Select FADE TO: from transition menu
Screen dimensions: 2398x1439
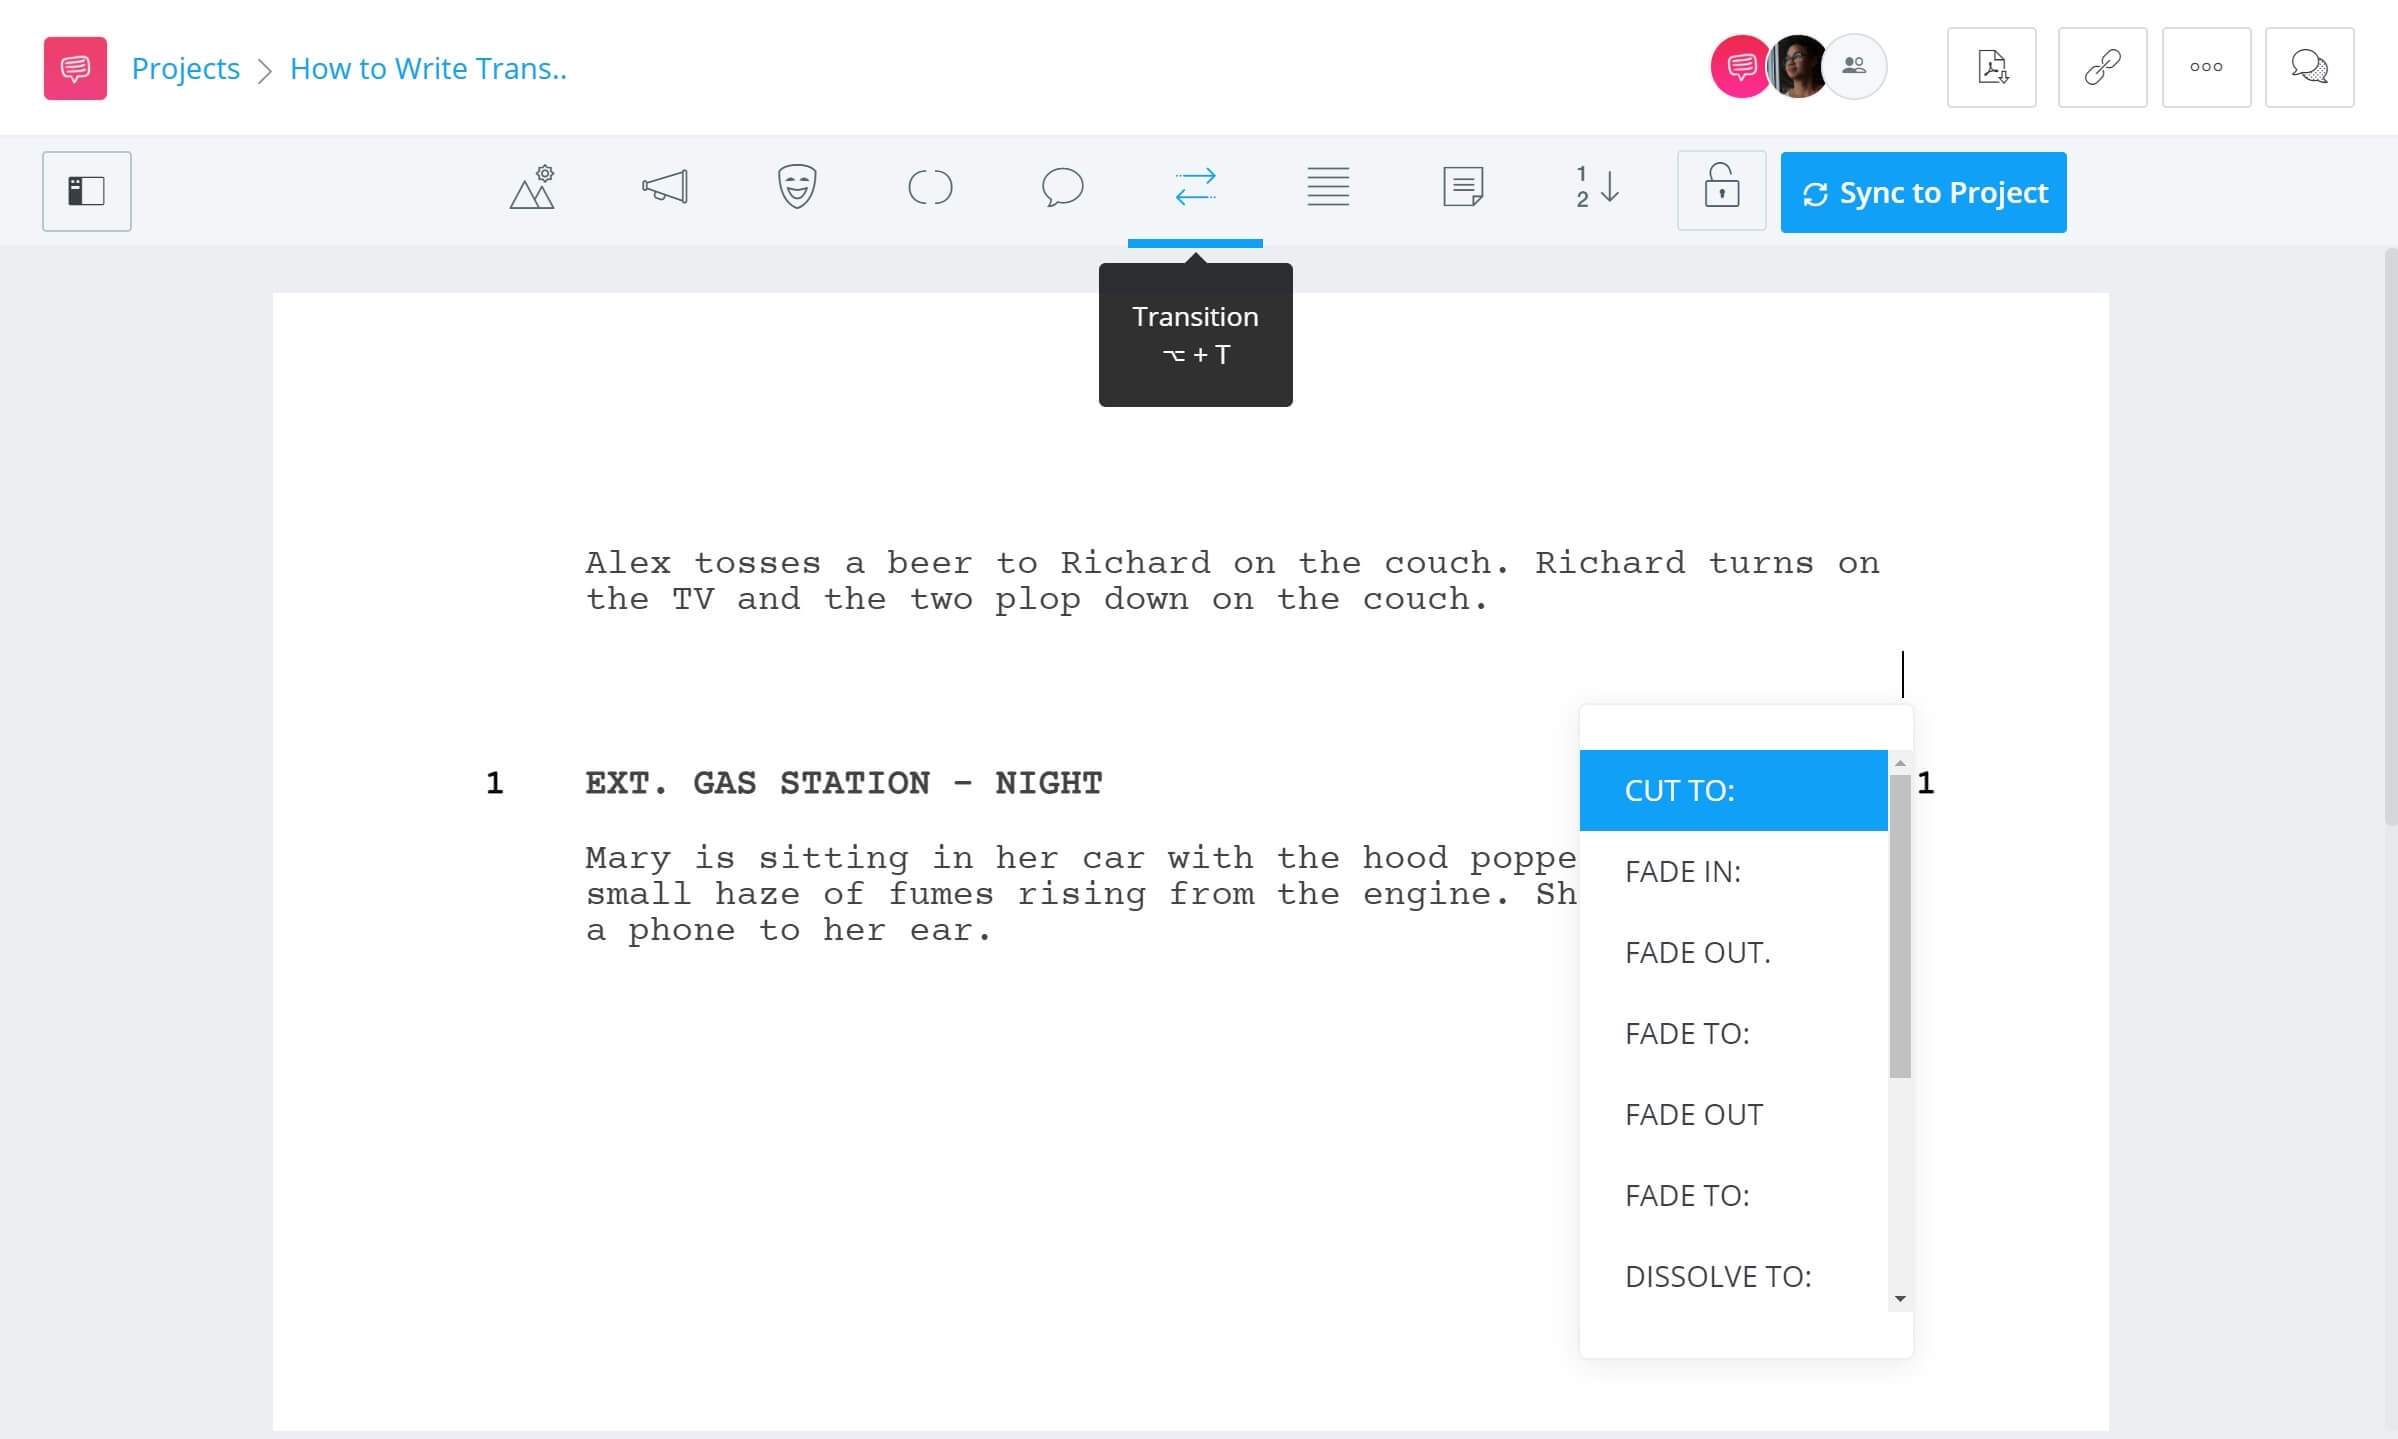point(1685,1033)
